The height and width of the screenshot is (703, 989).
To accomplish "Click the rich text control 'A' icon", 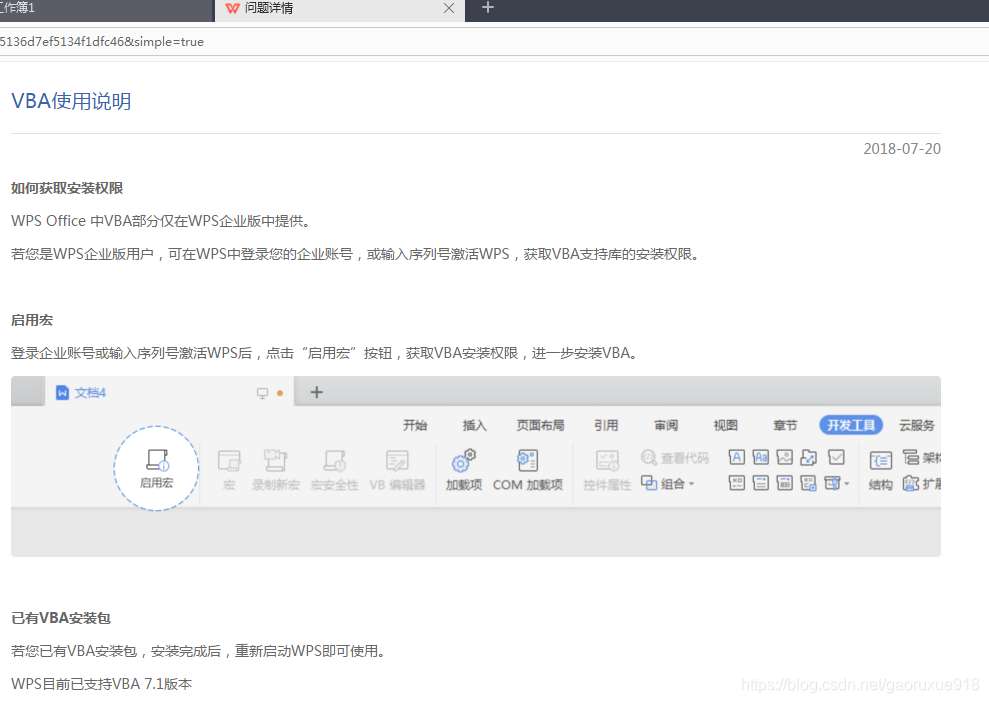I will point(736,457).
